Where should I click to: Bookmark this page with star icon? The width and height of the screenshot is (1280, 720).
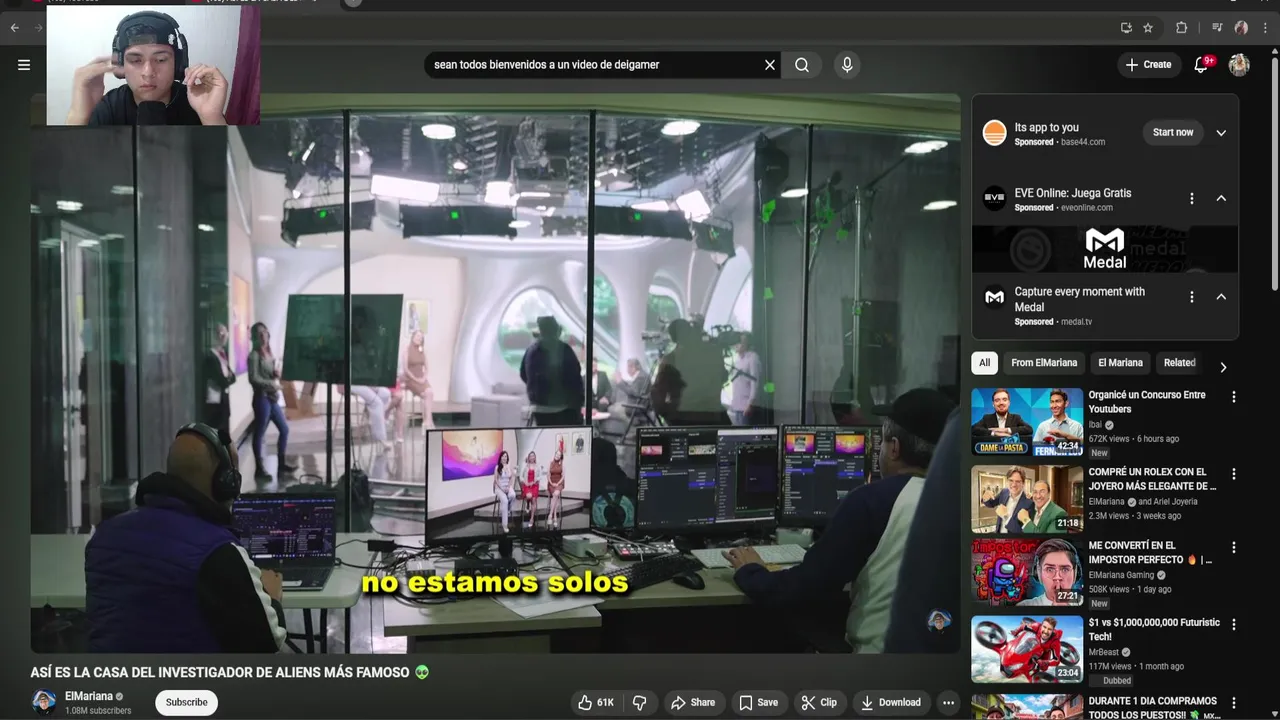click(1148, 28)
